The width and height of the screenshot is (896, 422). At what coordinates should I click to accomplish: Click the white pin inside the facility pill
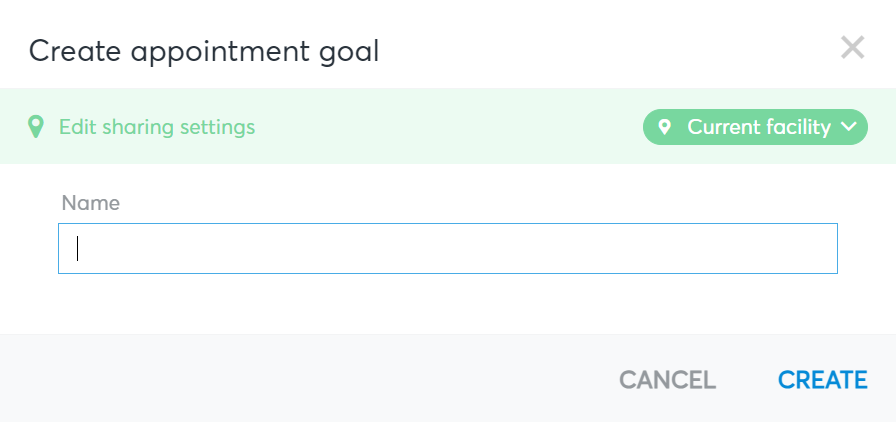point(664,126)
